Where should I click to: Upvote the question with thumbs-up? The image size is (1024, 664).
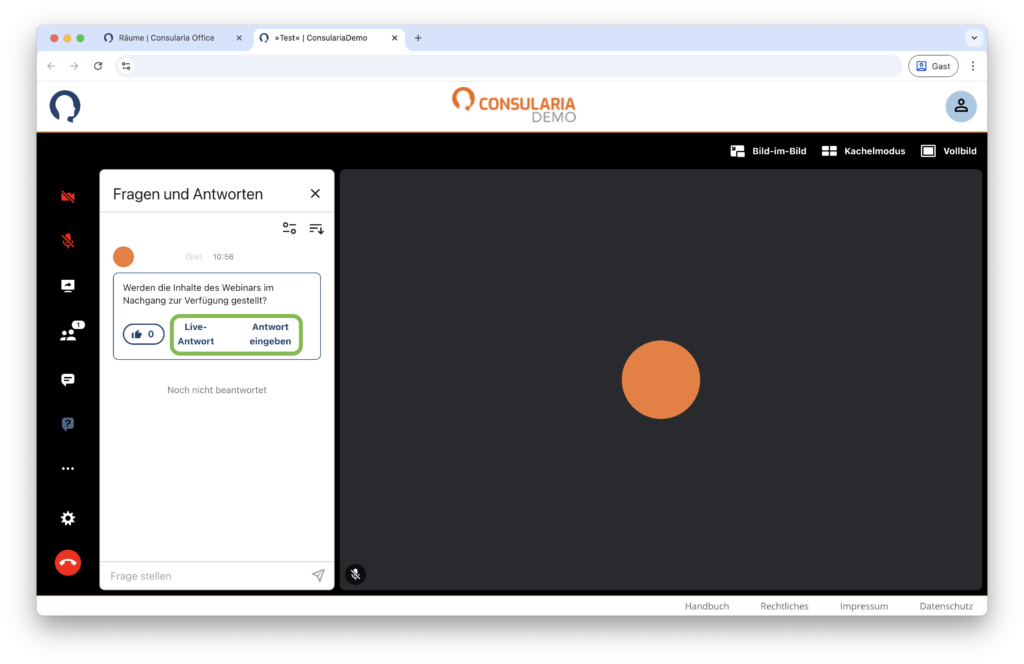coord(143,334)
